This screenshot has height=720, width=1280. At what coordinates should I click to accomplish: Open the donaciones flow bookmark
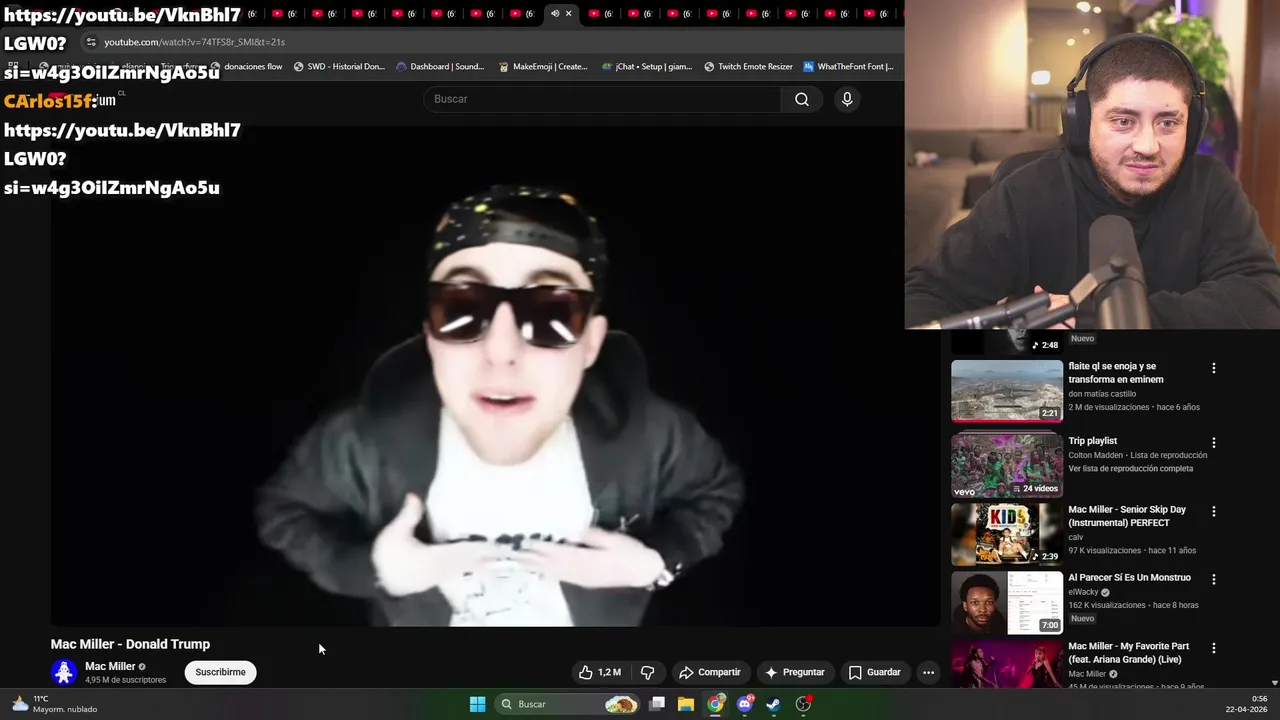246,67
